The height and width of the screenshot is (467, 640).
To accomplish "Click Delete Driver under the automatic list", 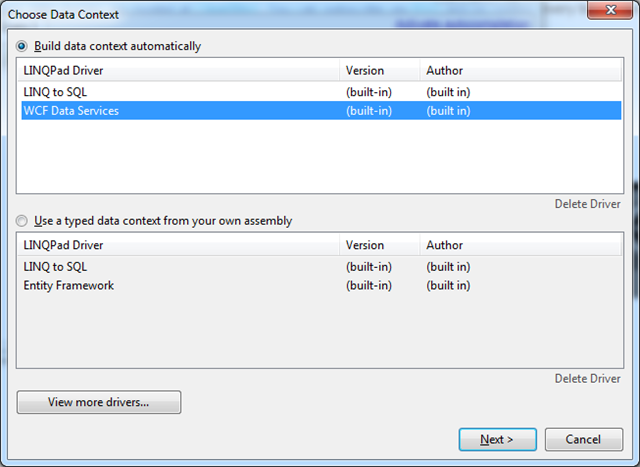I will tap(587, 204).
